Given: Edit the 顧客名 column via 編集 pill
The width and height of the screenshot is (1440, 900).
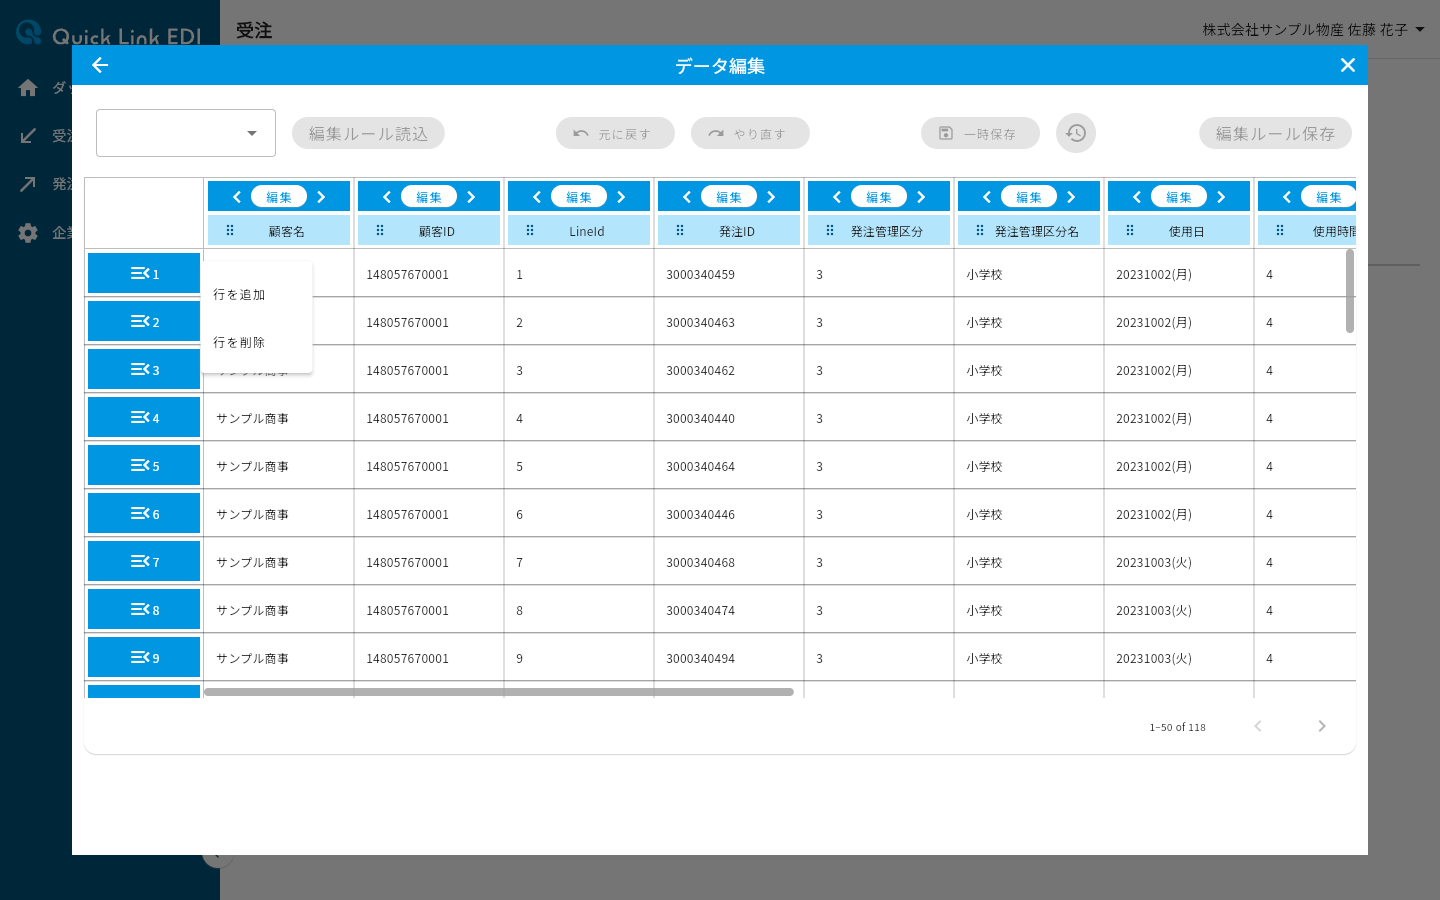Looking at the screenshot, I should (279, 197).
